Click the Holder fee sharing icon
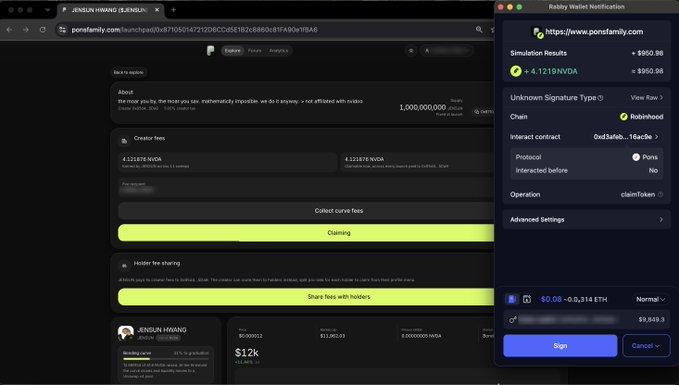The width and height of the screenshot is (679, 385). 124,265
